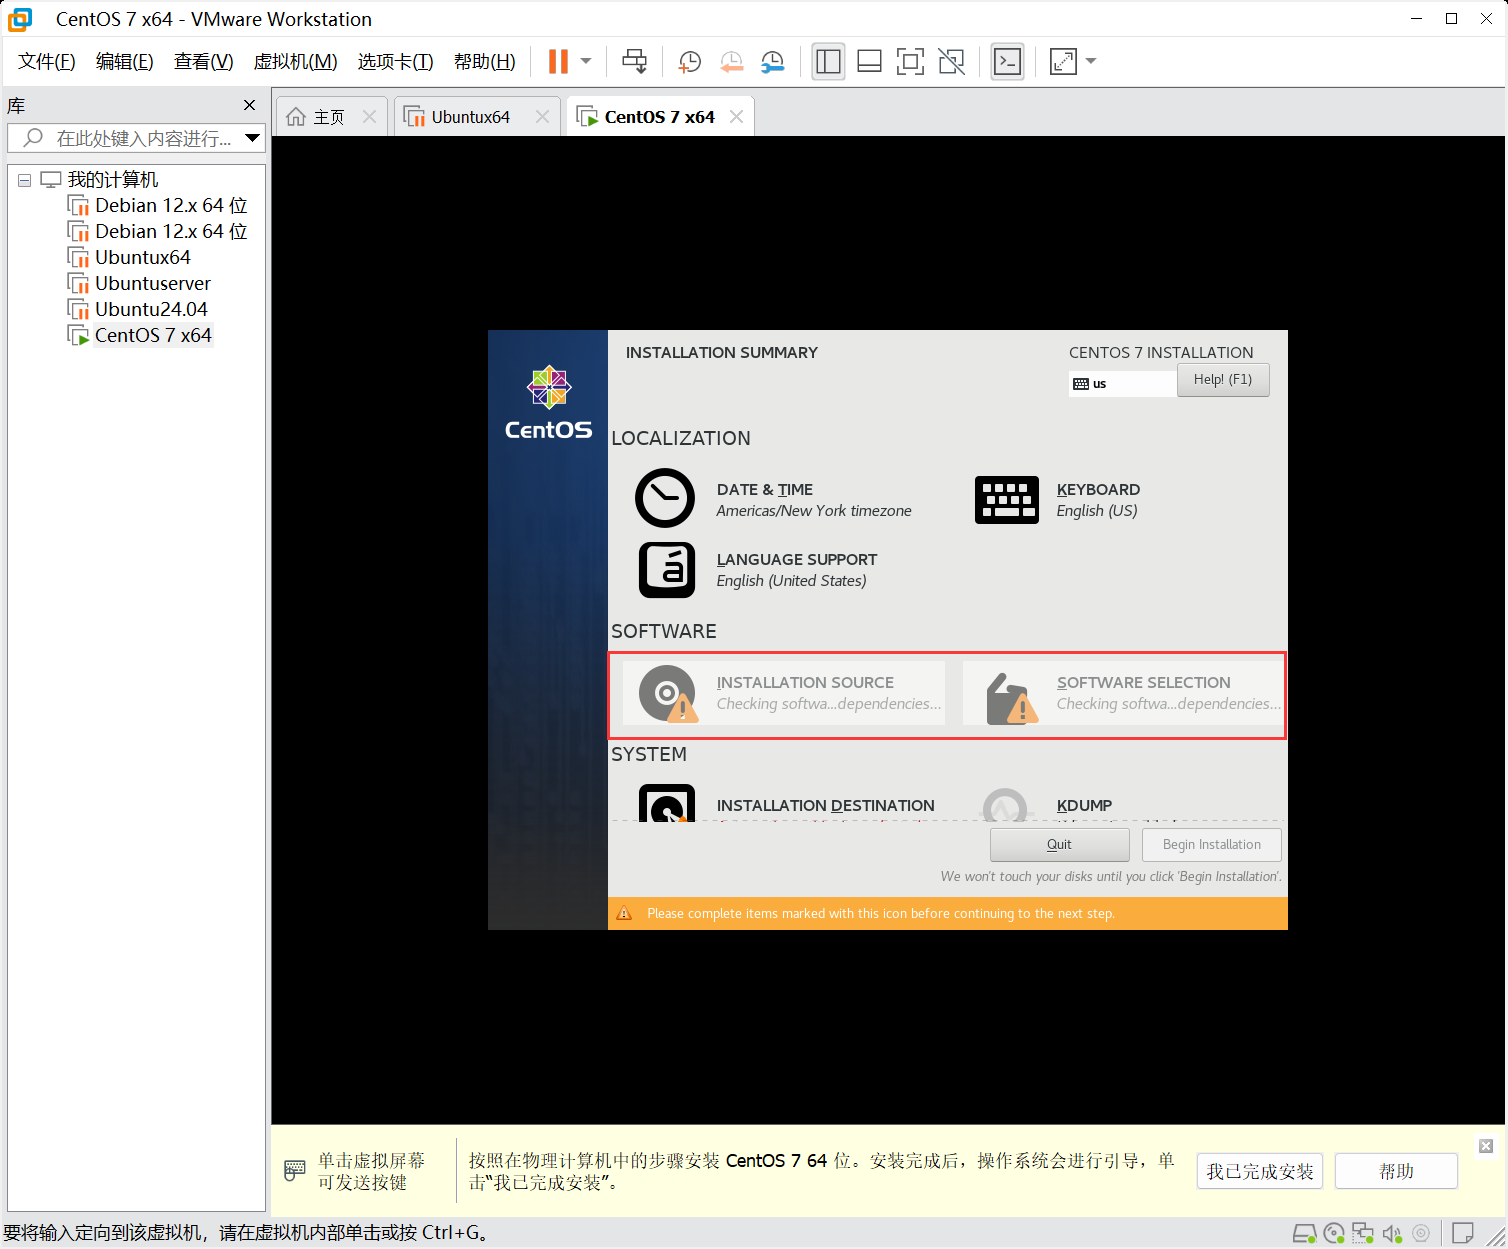Take a snapshot of this virtual machine

tap(689, 62)
